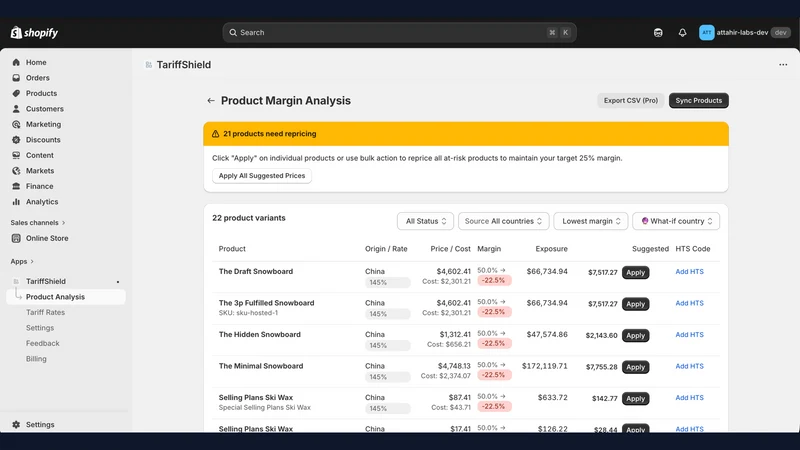The width and height of the screenshot is (800, 450).
Task: Click the Discounts badge icon
Action: click(16, 140)
